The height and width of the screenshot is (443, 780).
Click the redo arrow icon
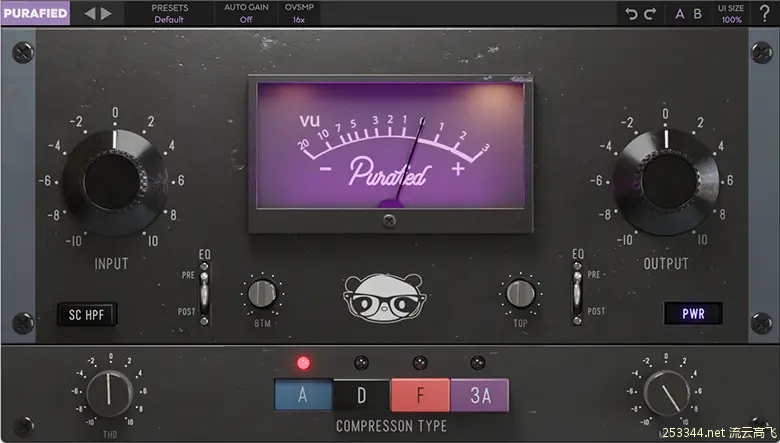(650, 14)
